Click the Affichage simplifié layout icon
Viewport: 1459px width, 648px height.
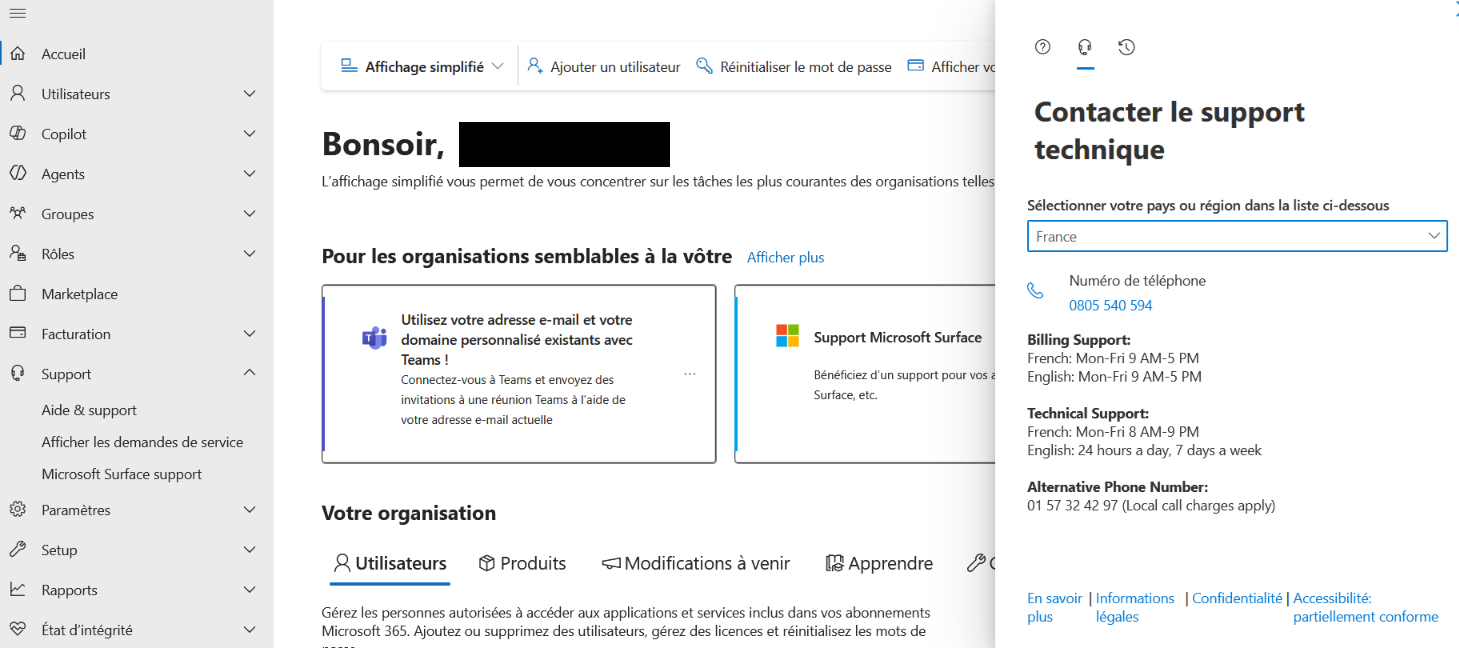(x=349, y=66)
